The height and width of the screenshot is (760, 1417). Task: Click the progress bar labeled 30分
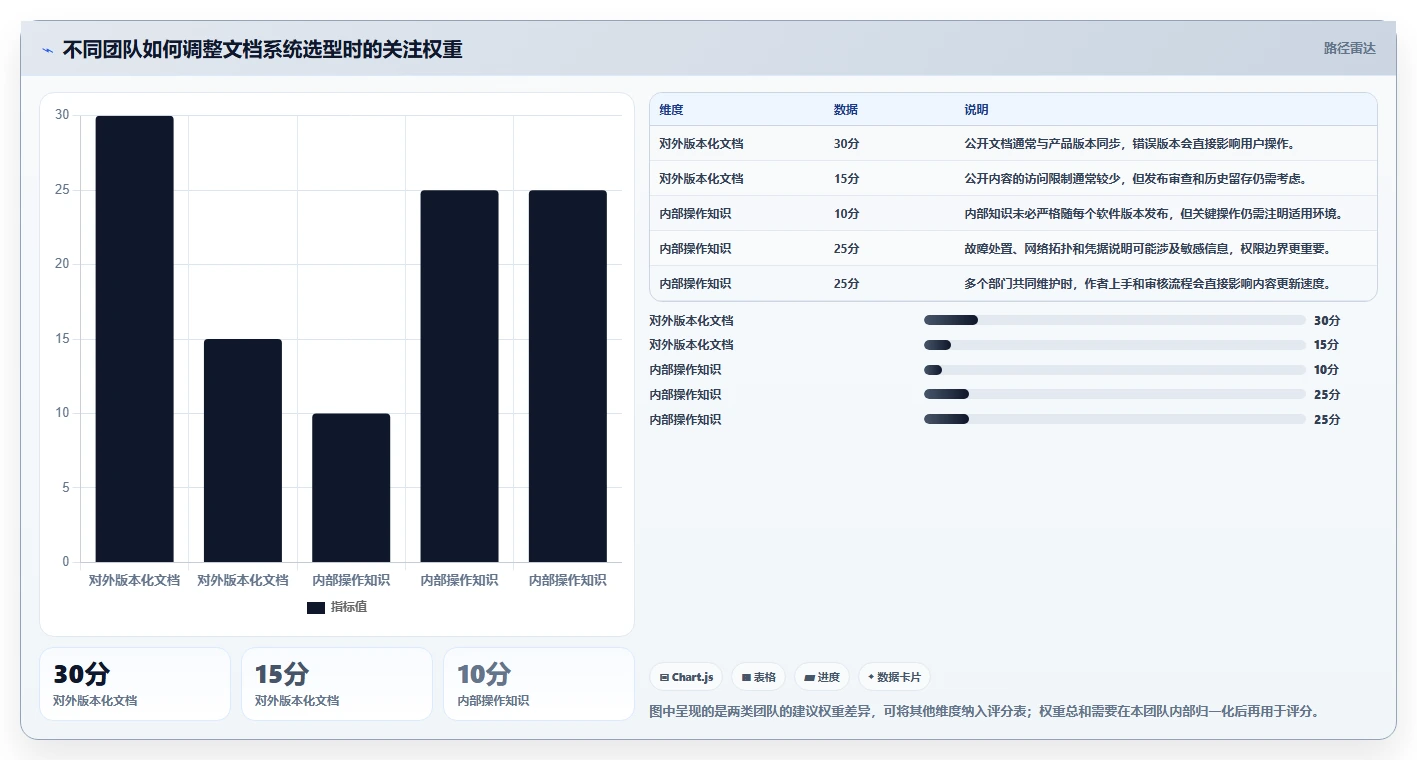[x=1115, y=320]
